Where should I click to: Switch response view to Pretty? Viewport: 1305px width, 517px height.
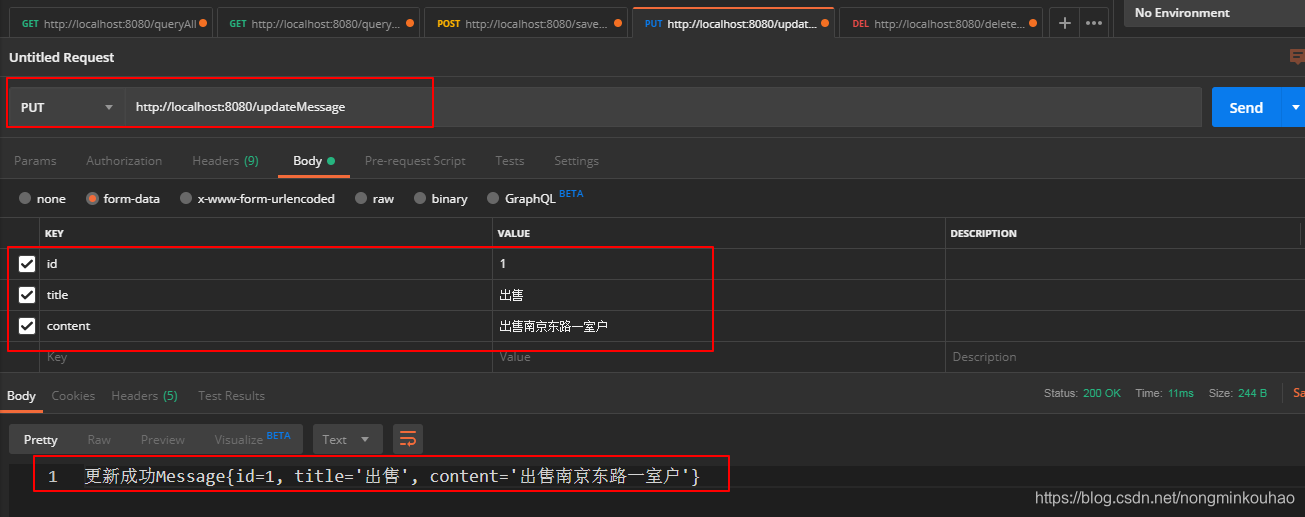pyautogui.click(x=41, y=439)
